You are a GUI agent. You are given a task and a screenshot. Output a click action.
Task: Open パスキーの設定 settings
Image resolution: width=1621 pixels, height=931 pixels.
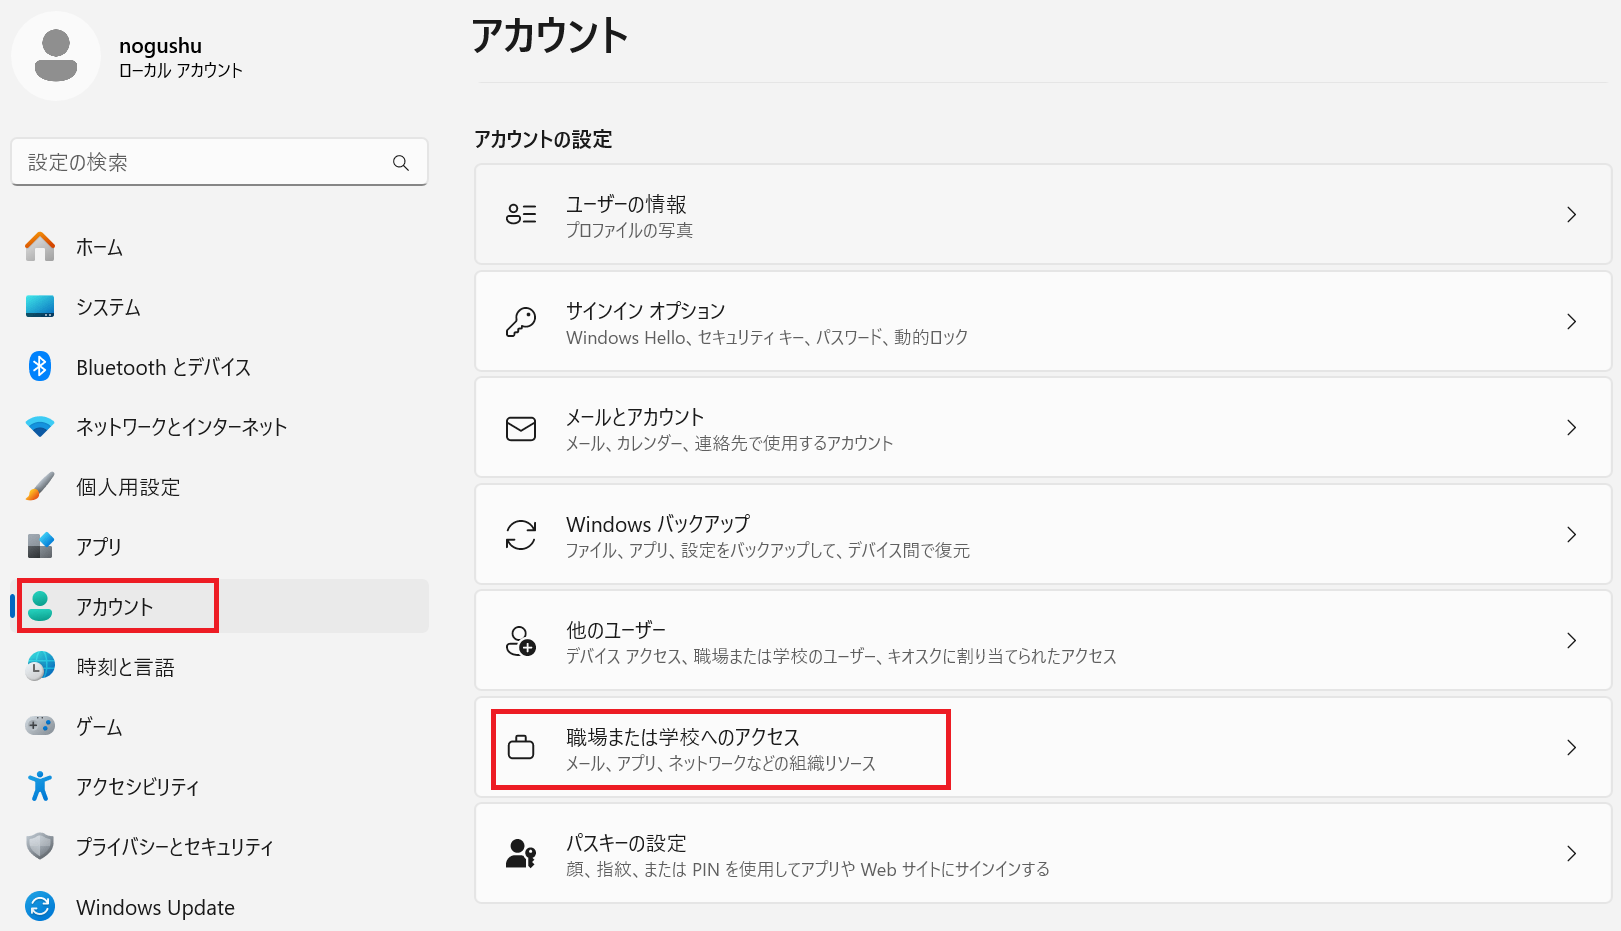point(1043,853)
